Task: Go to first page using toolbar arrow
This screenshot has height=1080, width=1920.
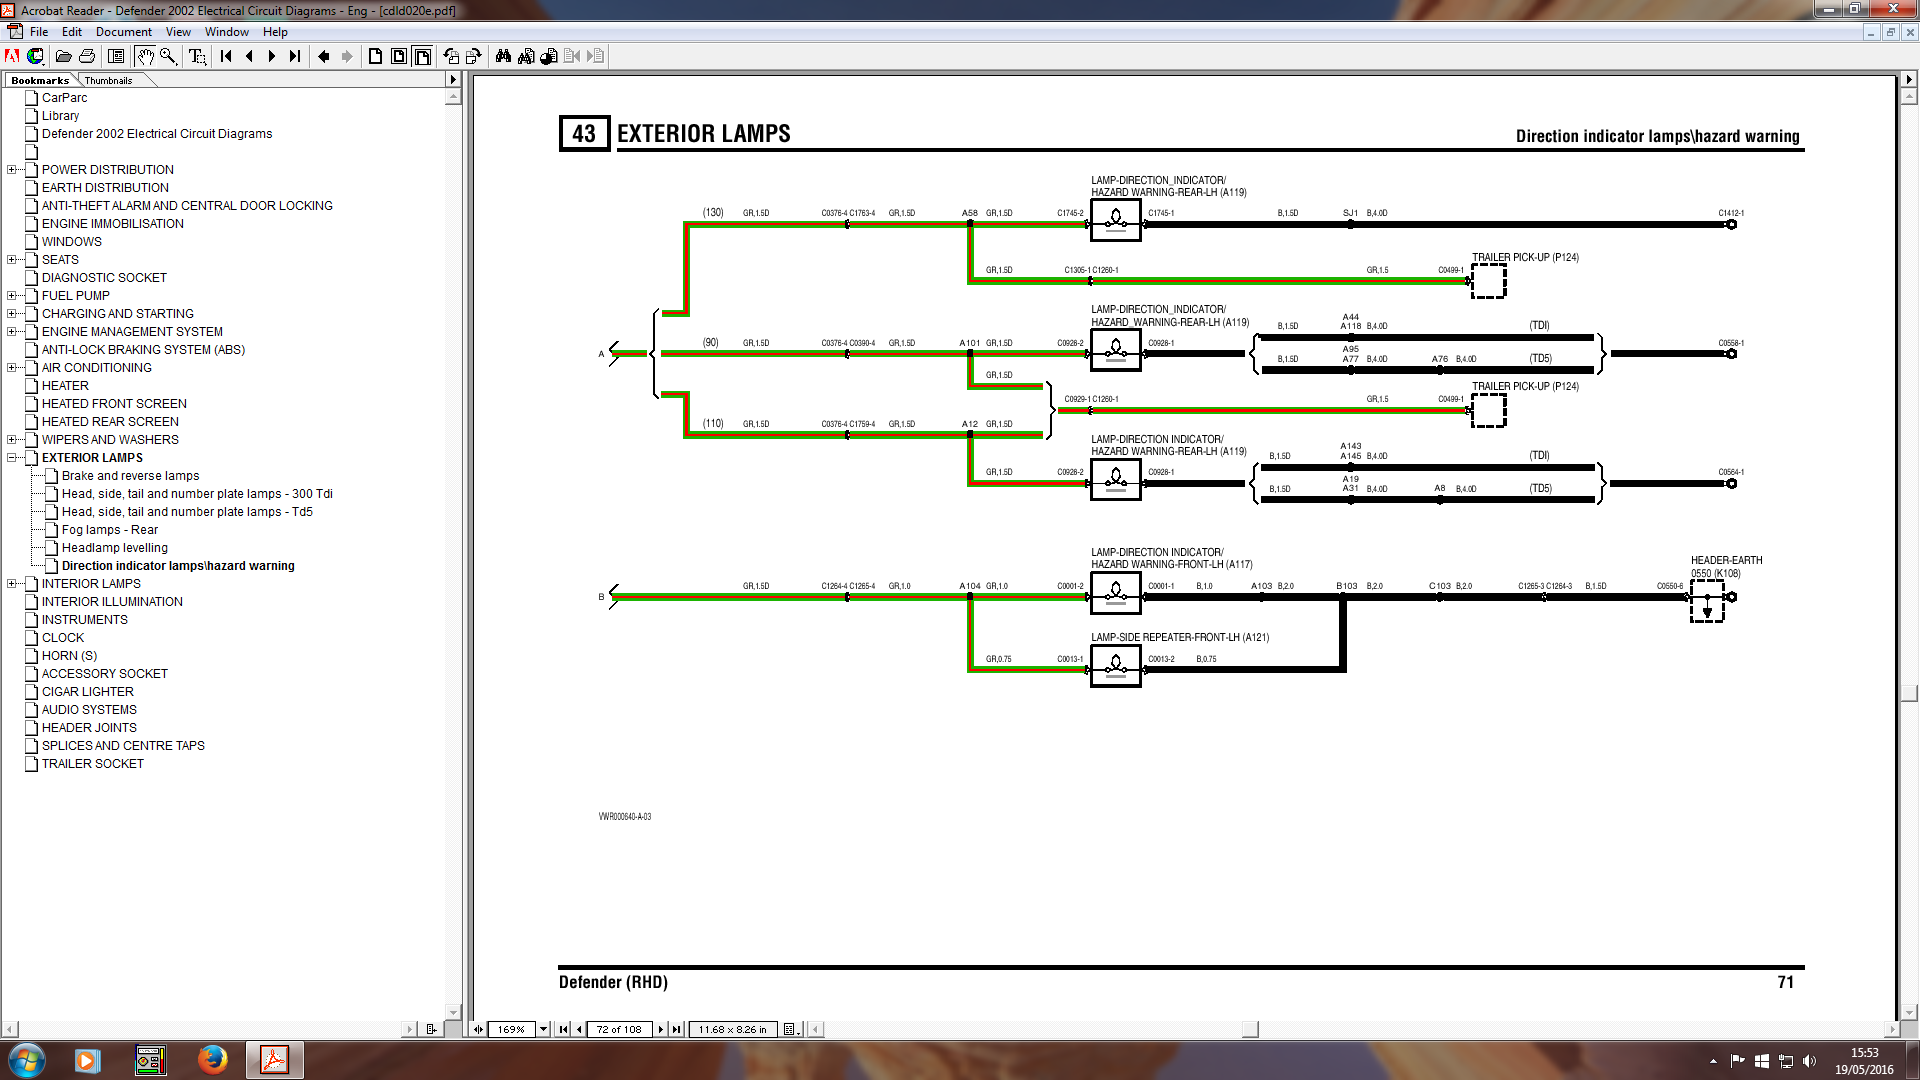Action: [x=226, y=56]
